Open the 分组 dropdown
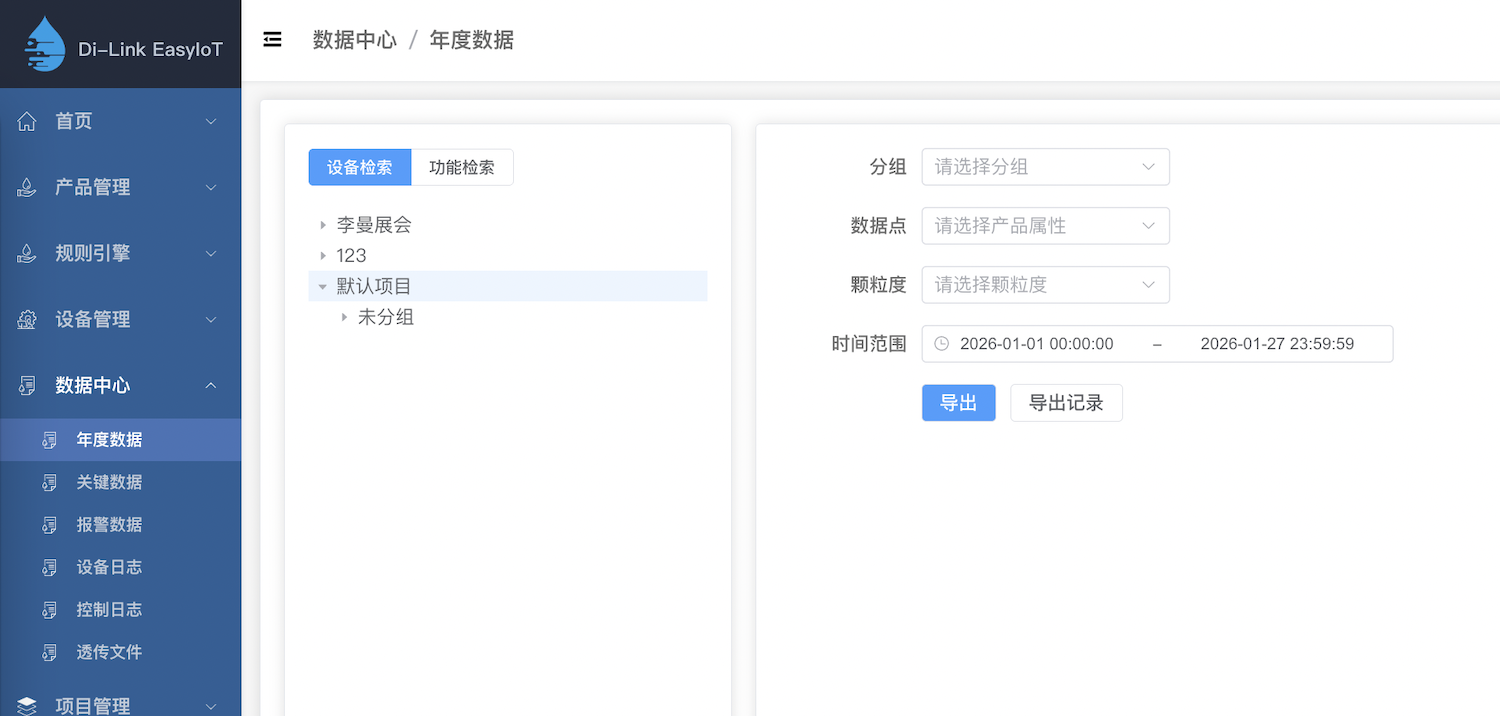This screenshot has height=716, width=1500. [x=1045, y=167]
